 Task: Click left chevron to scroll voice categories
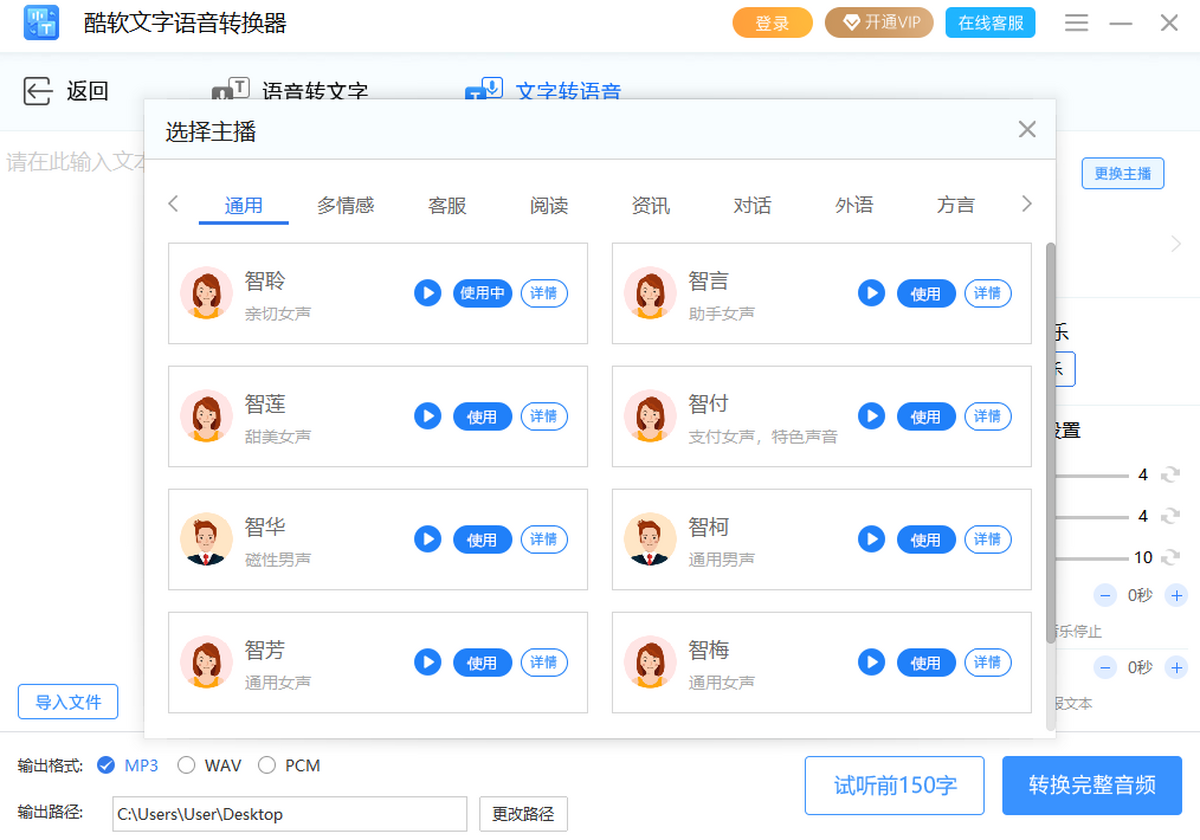[x=172, y=204]
